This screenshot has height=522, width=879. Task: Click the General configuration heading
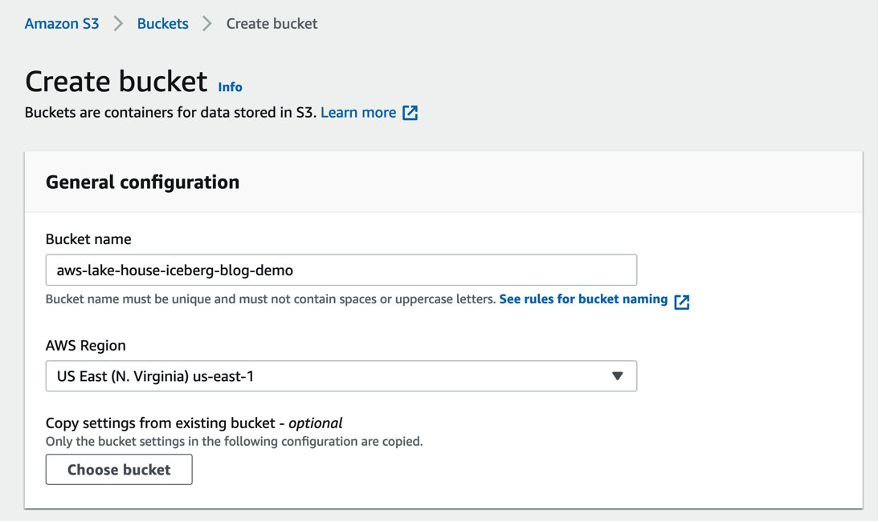click(x=142, y=182)
